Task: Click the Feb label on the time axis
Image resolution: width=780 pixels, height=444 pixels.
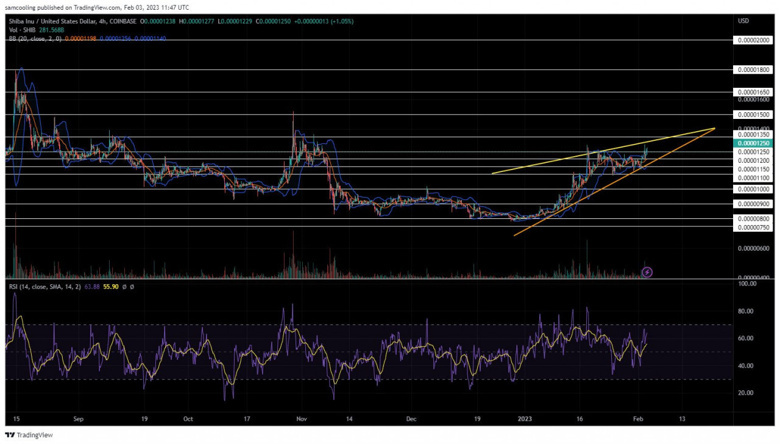Action: (x=638, y=422)
